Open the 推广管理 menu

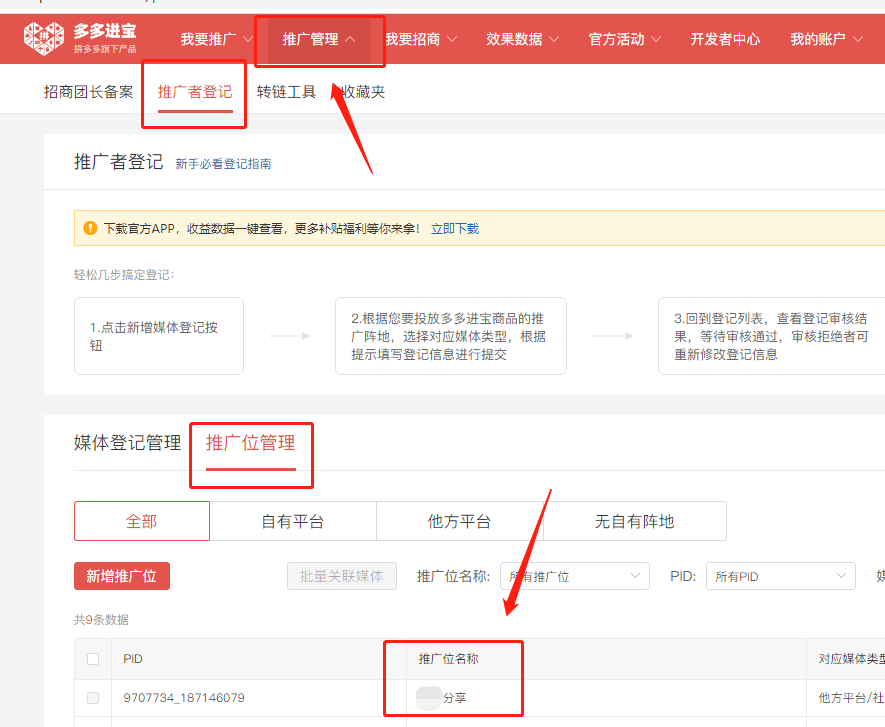click(x=310, y=39)
